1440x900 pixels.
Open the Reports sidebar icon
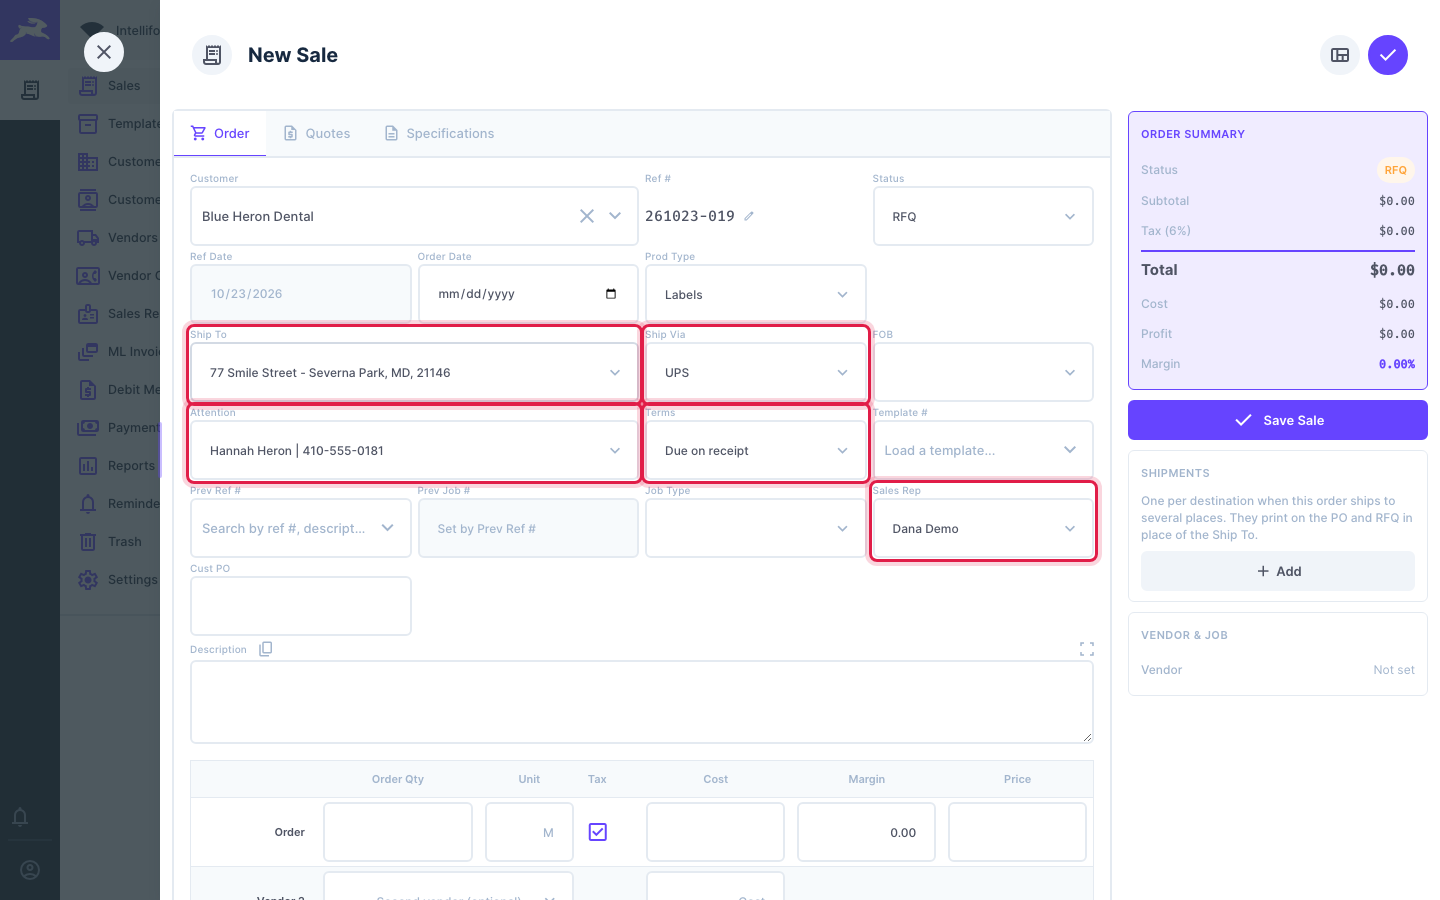[88, 466]
